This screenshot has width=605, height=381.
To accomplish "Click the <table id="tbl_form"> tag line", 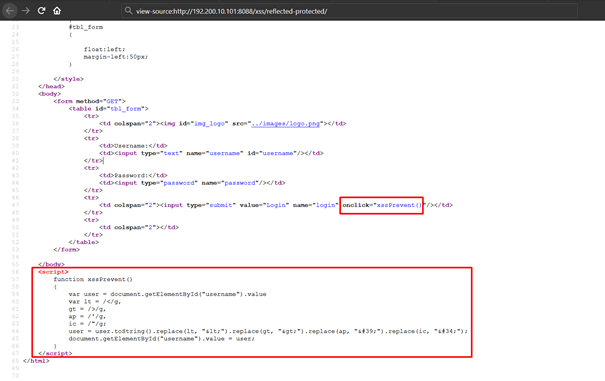I will click(x=108, y=108).
